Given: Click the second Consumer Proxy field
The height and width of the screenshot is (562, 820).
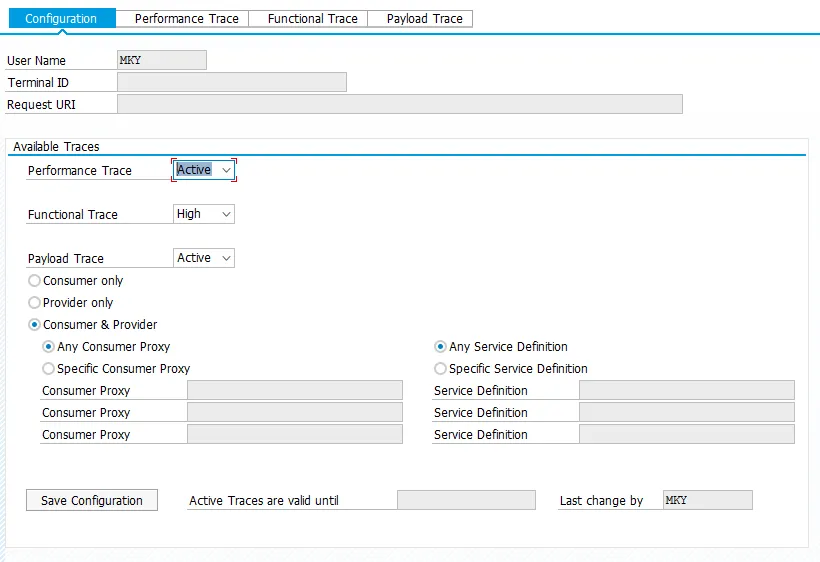Looking at the screenshot, I should (295, 412).
